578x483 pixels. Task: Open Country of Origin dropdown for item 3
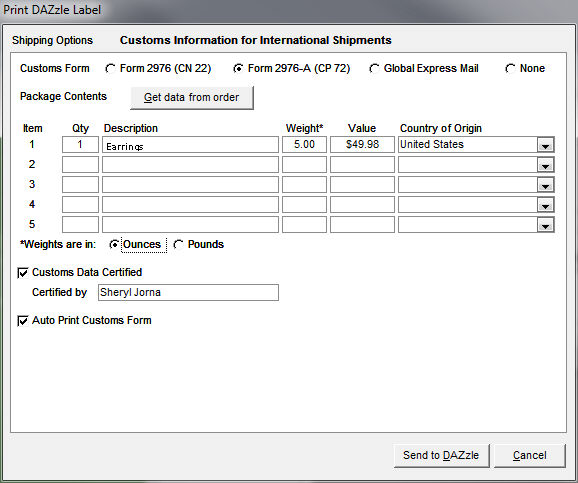[545, 185]
